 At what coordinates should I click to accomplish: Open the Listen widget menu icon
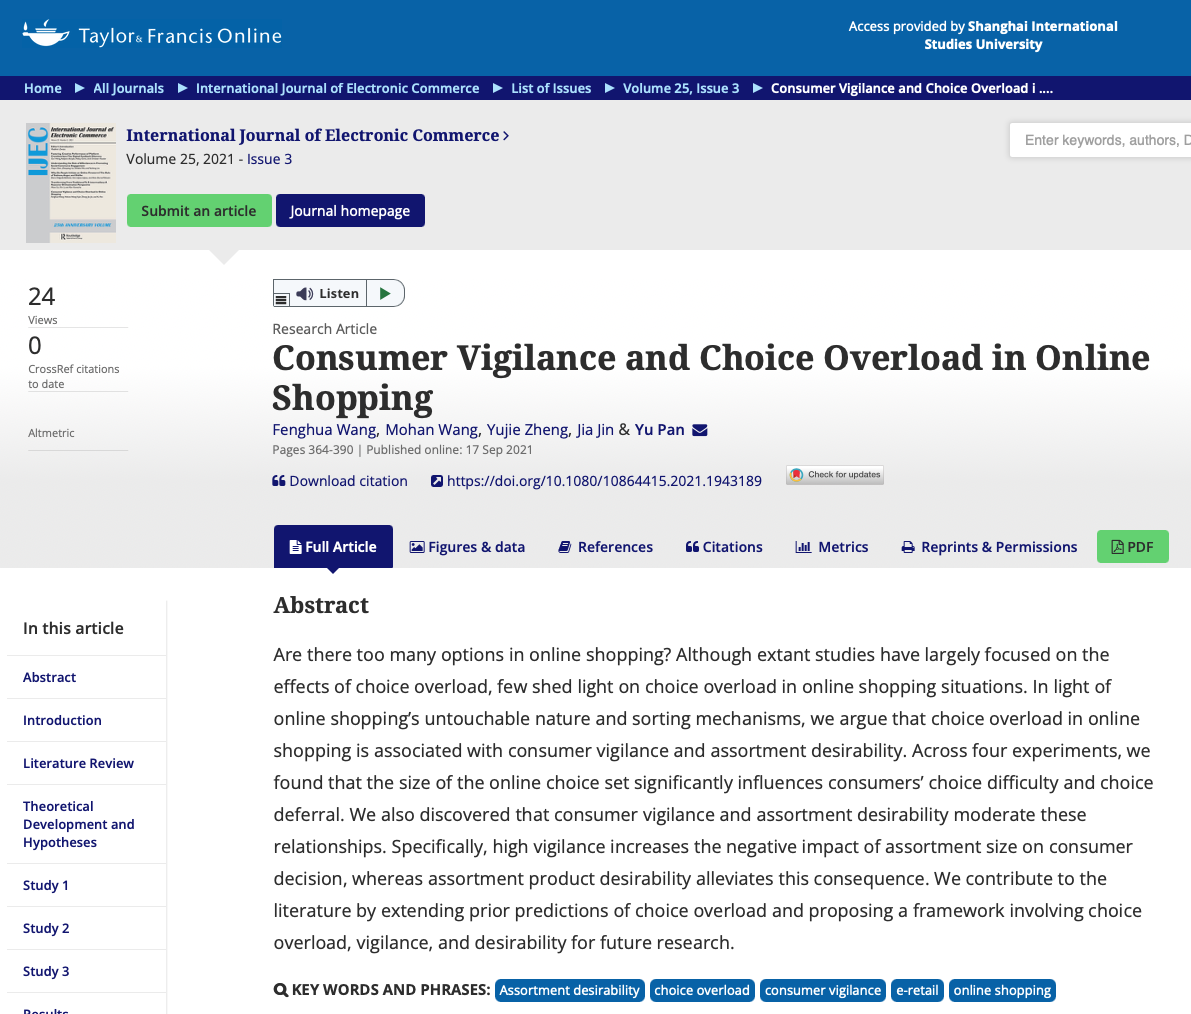pyautogui.click(x=282, y=298)
